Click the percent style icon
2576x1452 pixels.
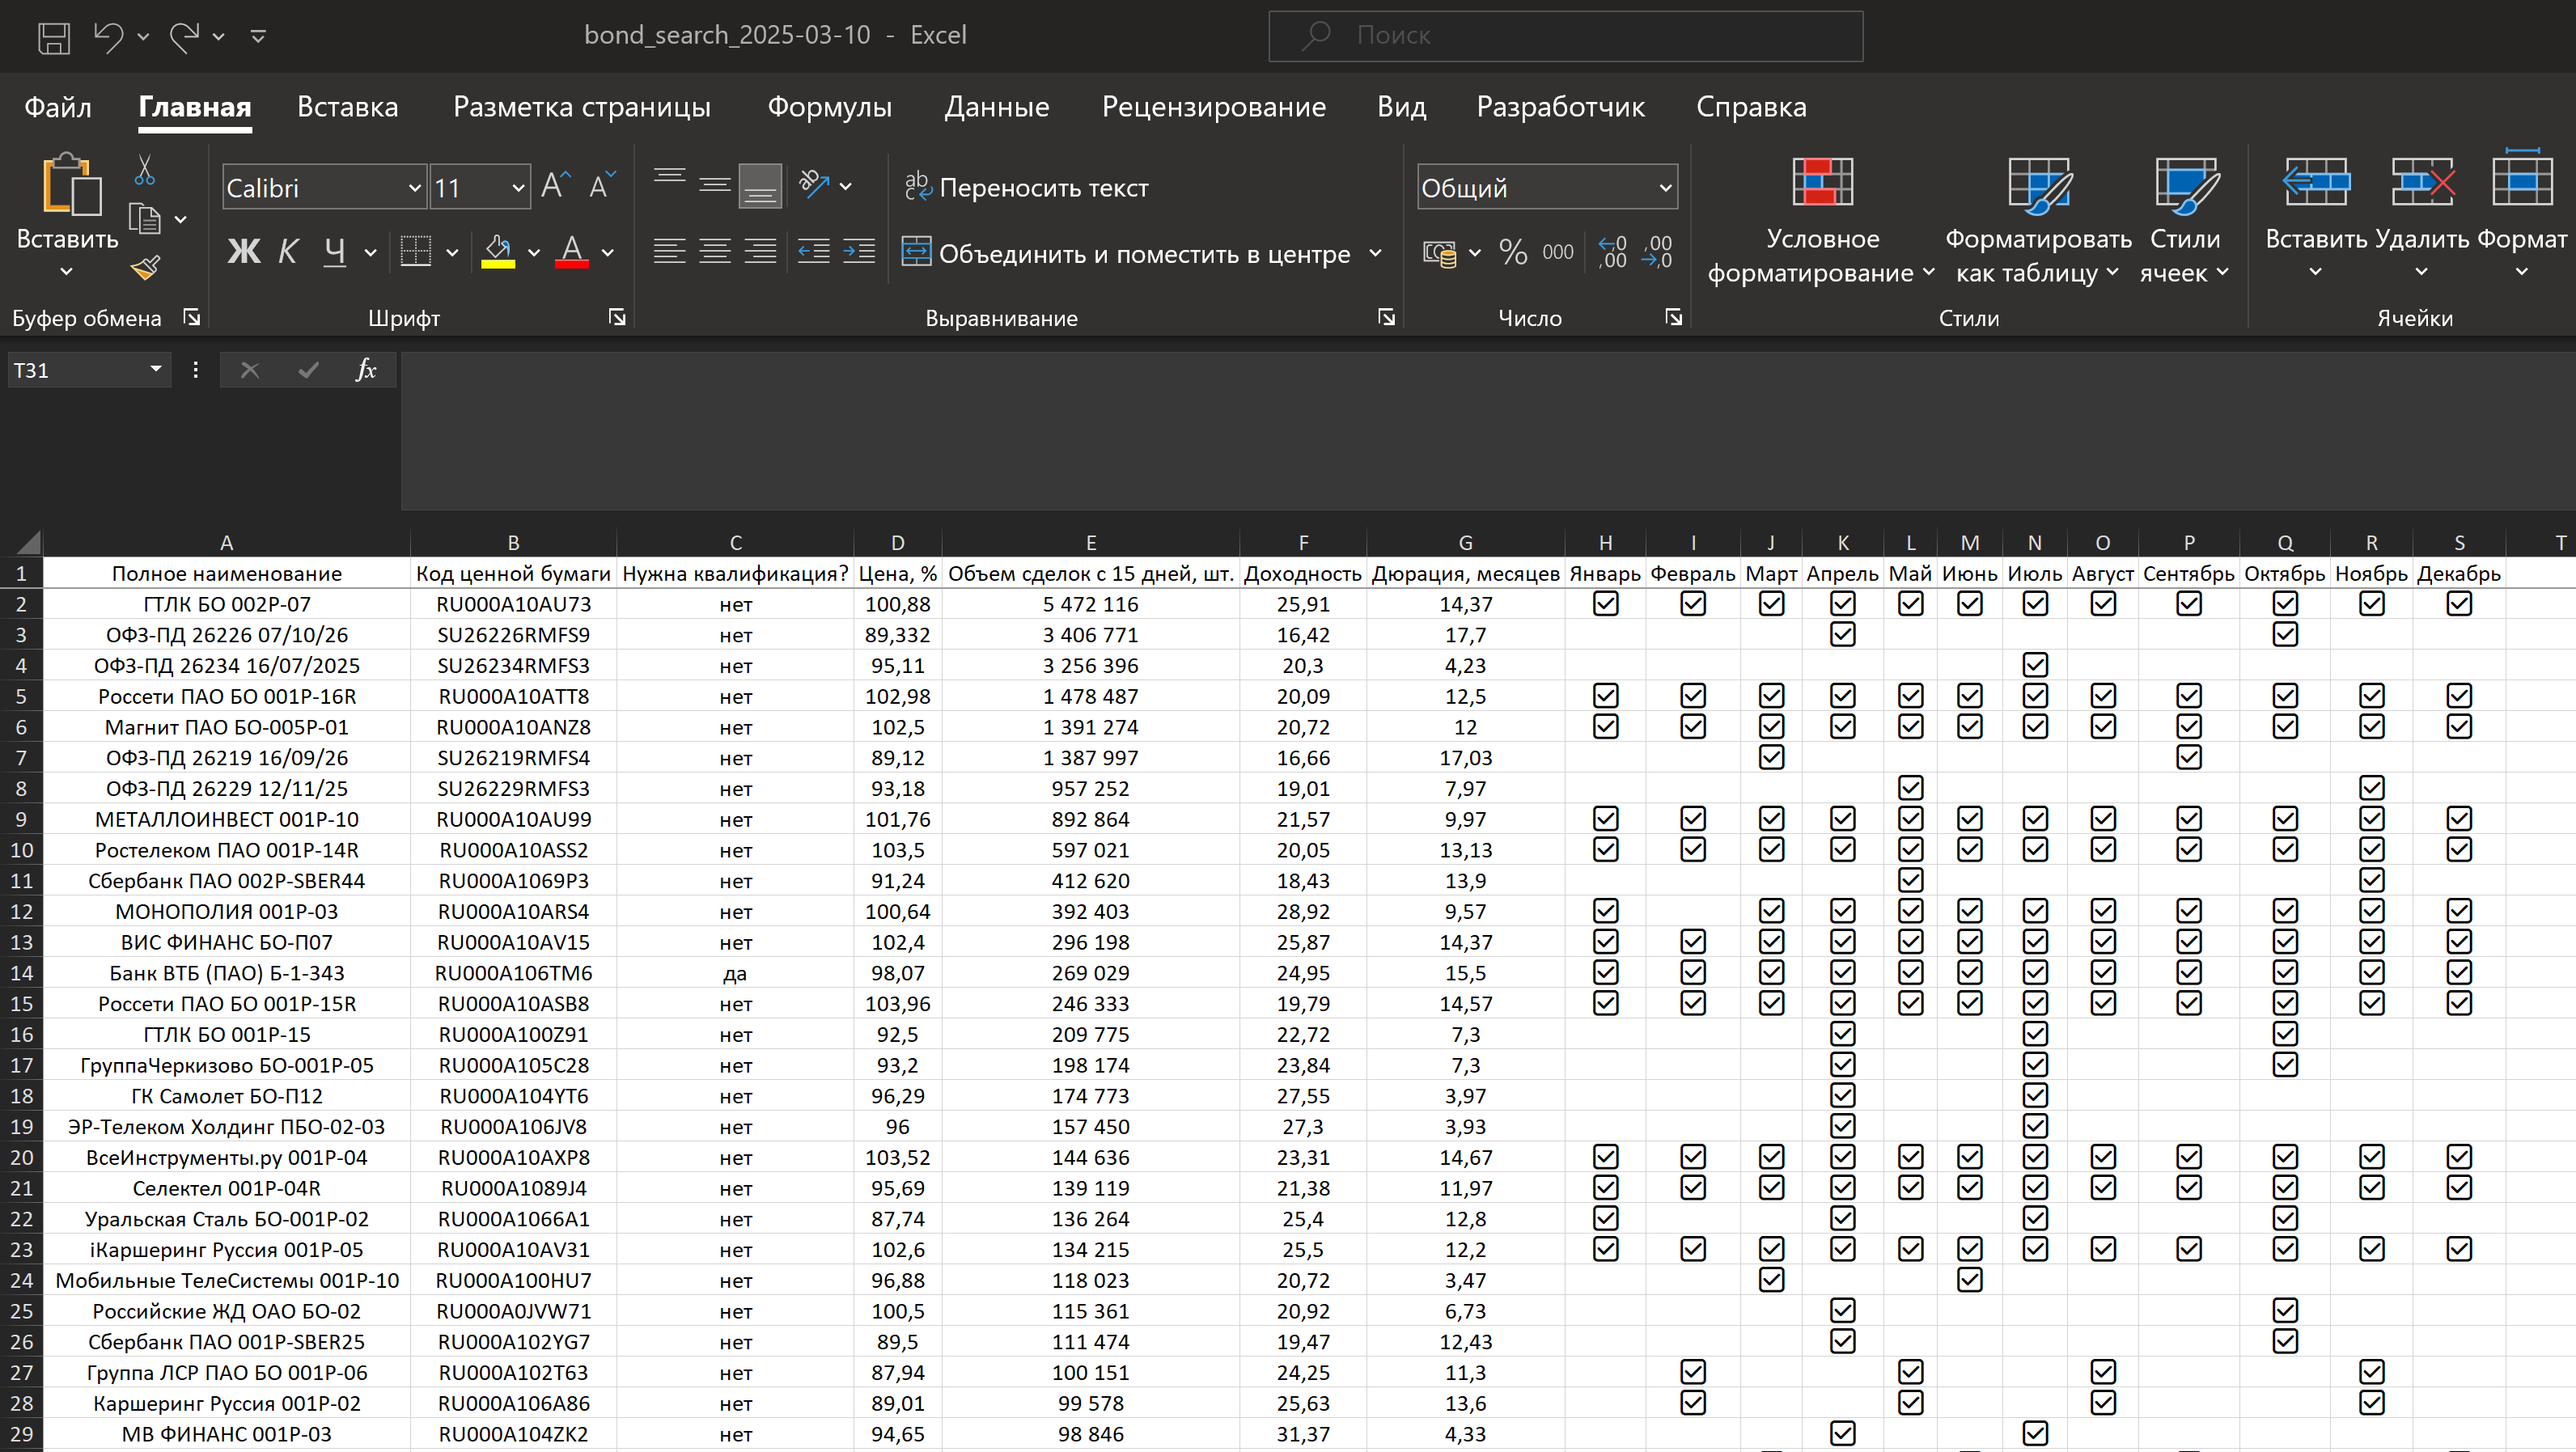coord(1513,252)
